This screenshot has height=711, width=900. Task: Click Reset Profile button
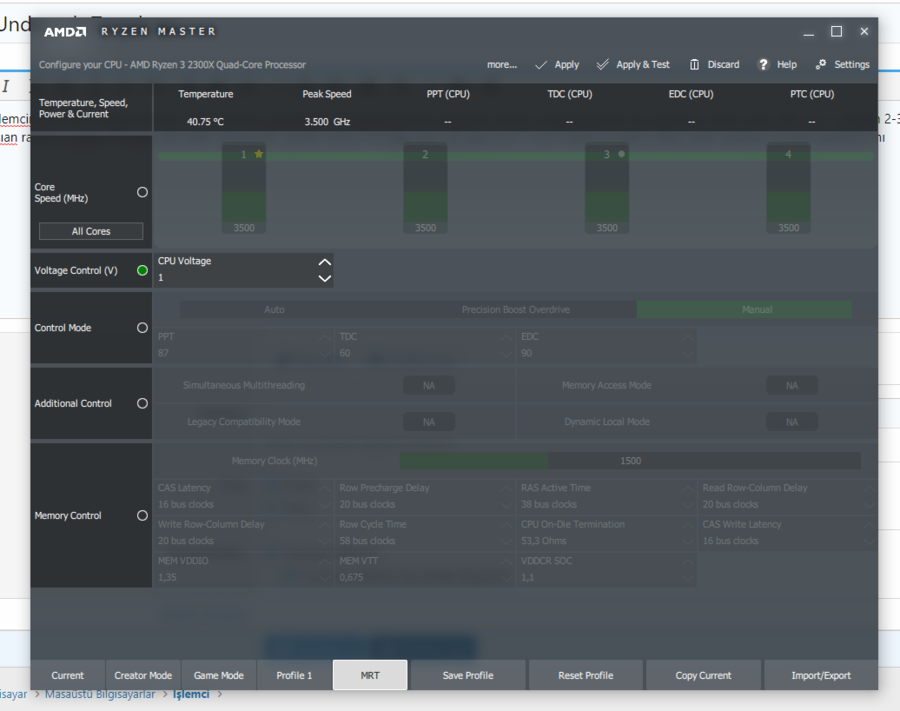[585, 675]
